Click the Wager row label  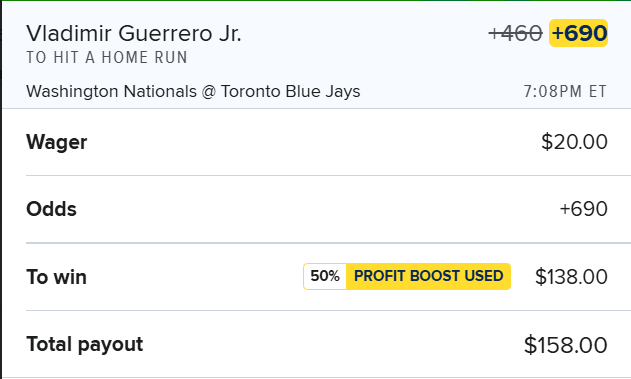(x=56, y=142)
